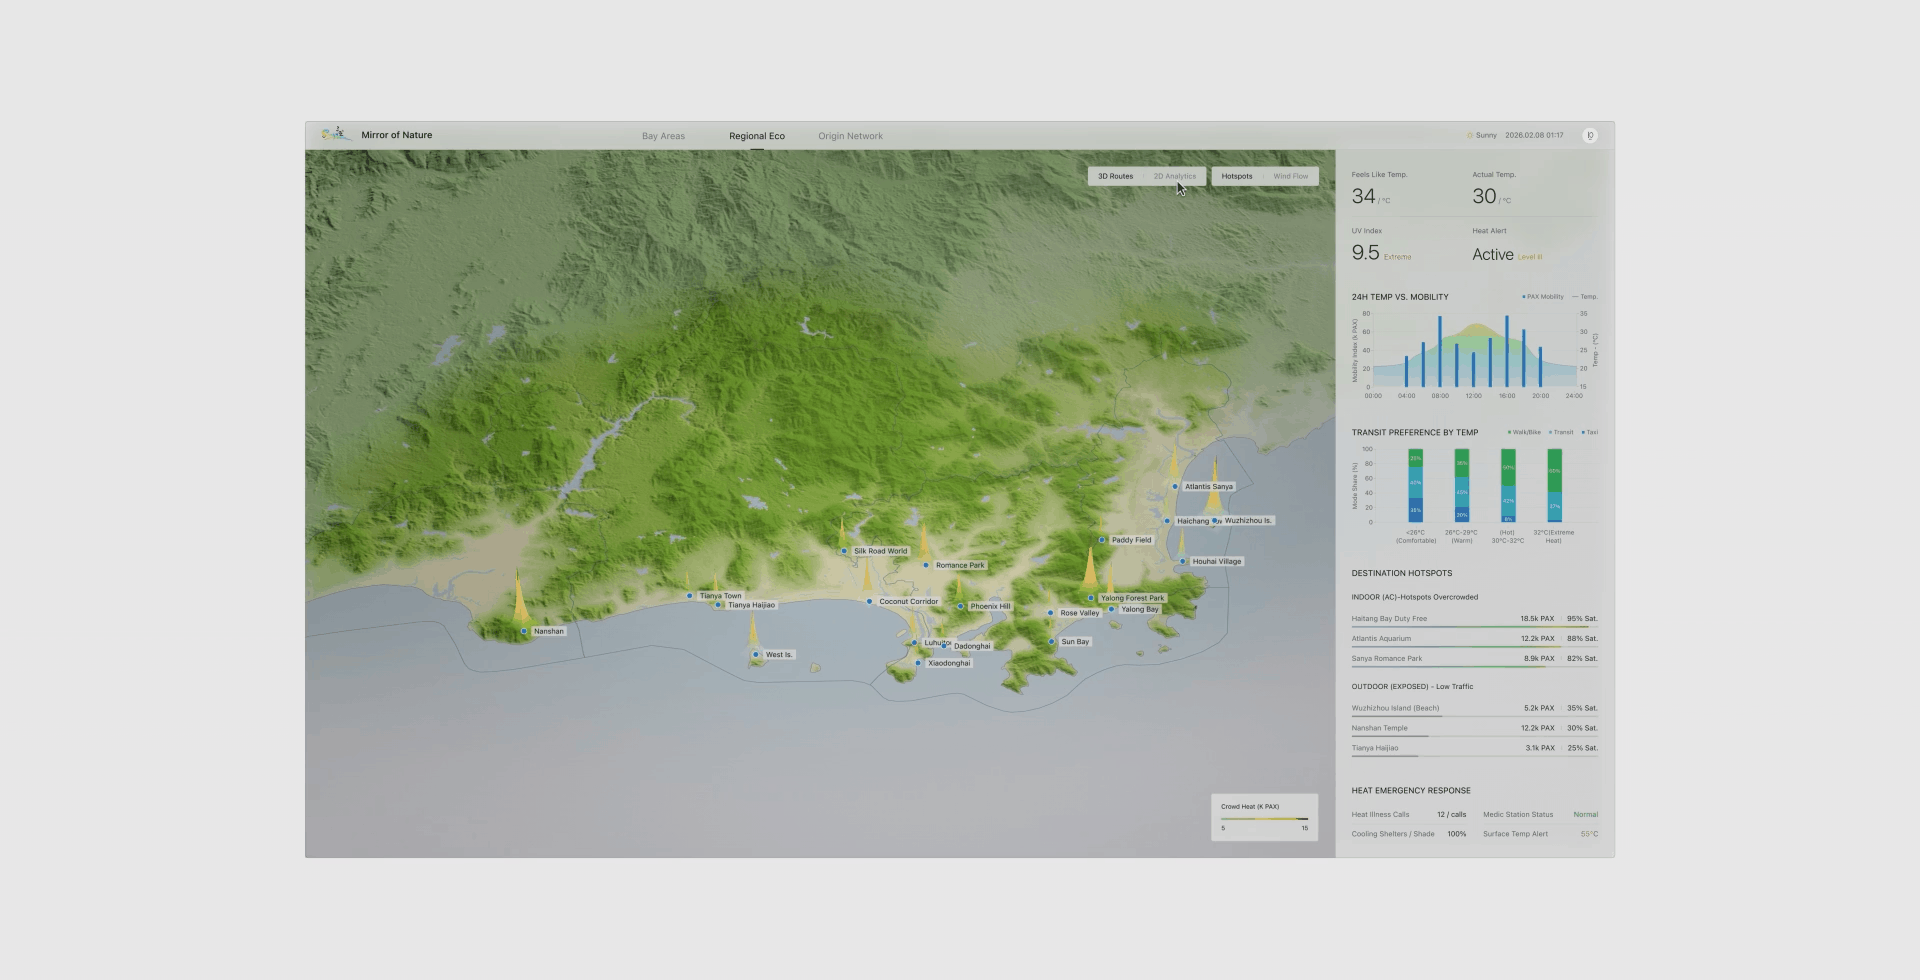Click the Wuzhizhou Island (Beach) row

click(1475, 709)
